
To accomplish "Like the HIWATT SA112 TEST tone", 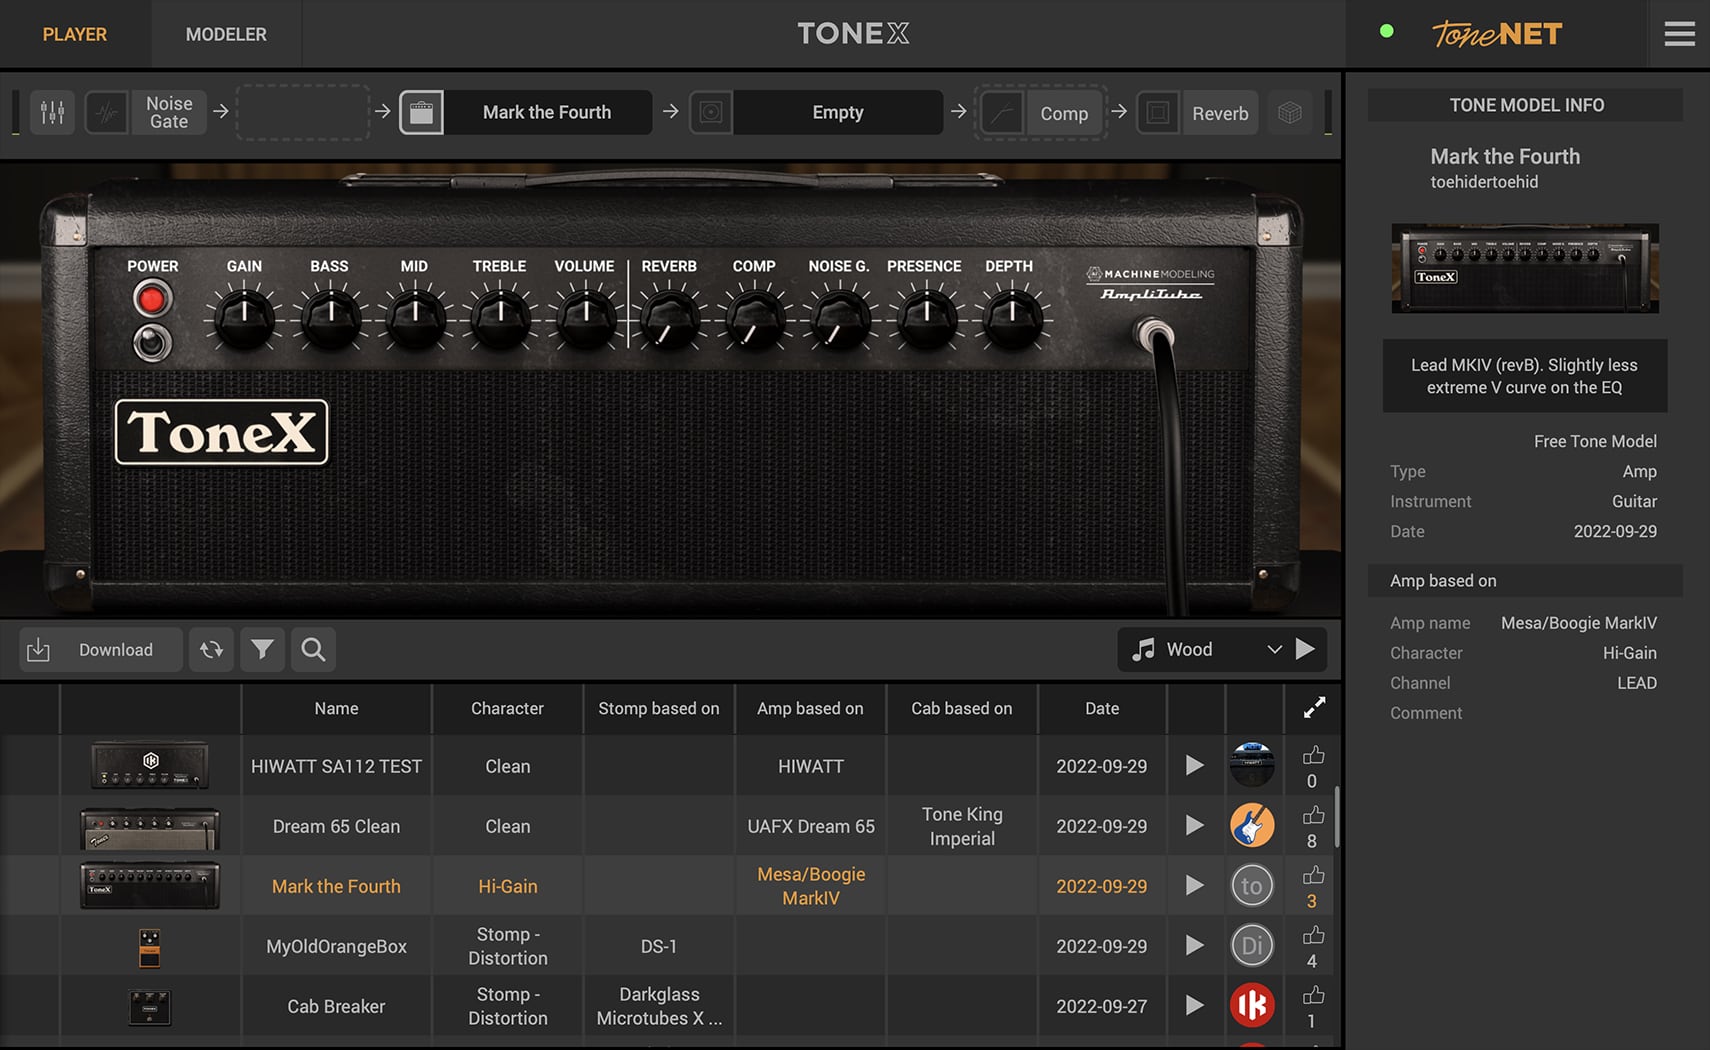I will 1313,756.
